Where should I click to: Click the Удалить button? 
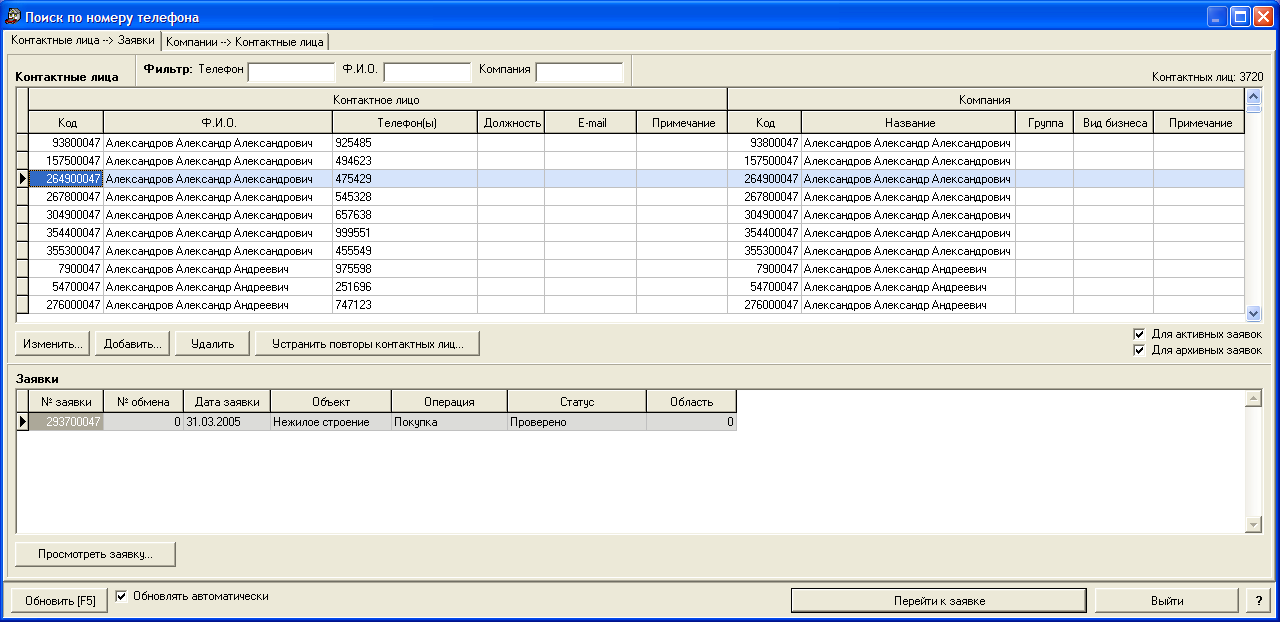point(213,344)
